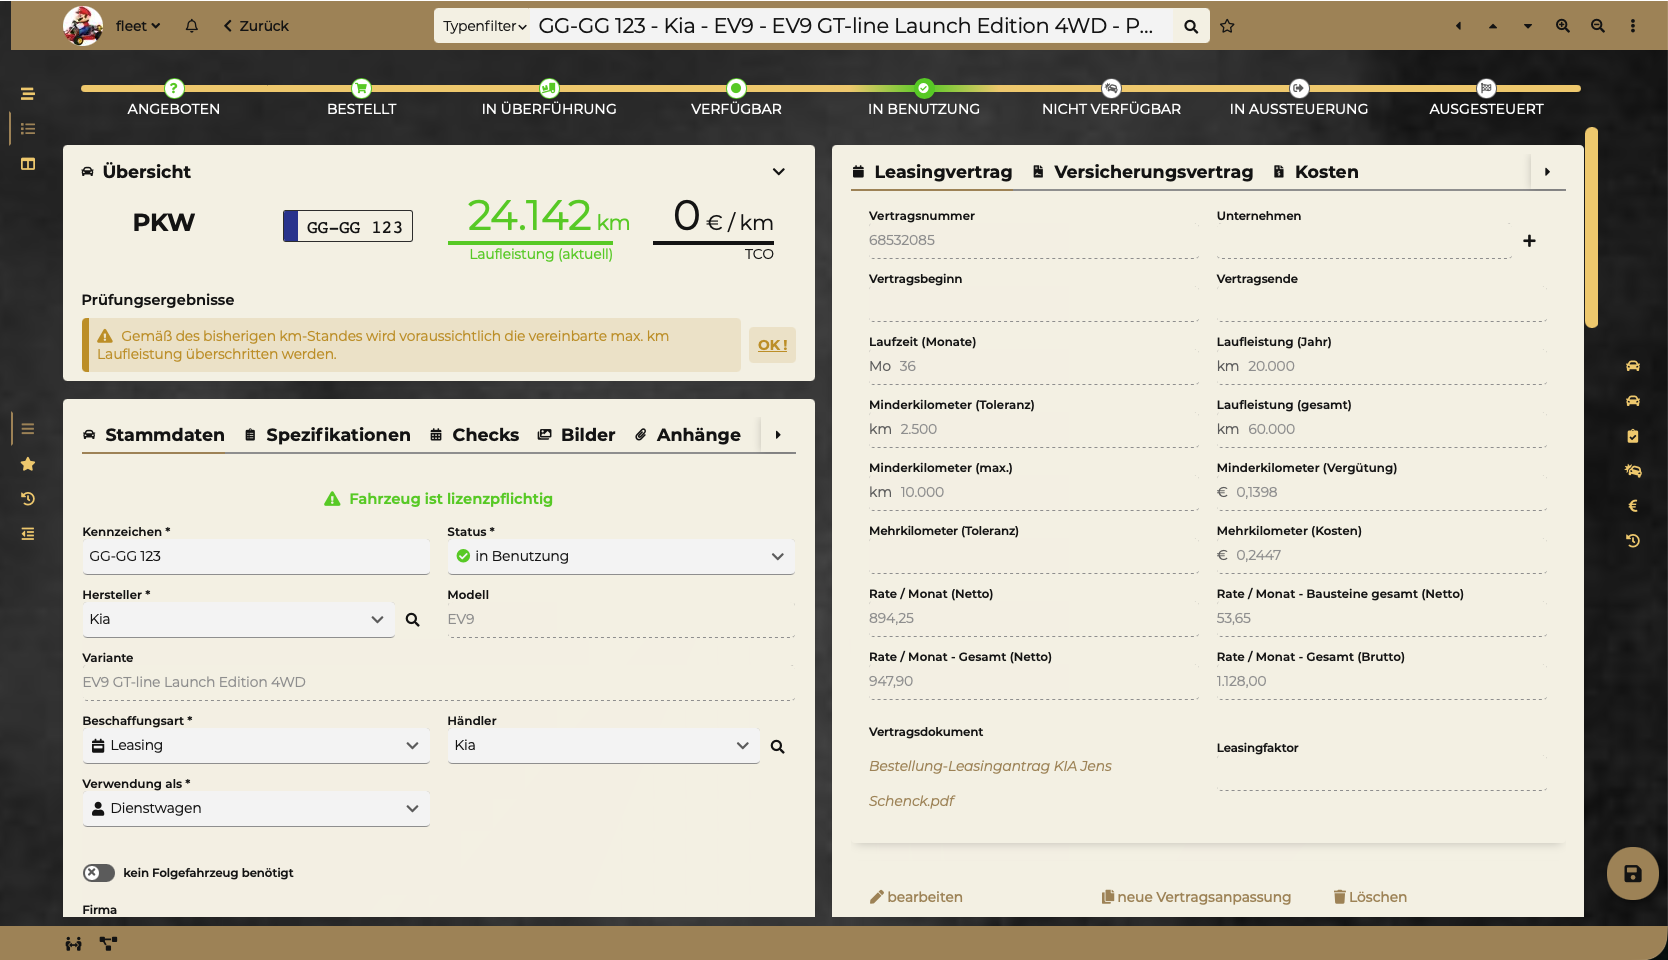Click the Kennzeichen input field
The width and height of the screenshot is (1668, 960).
pos(256,557)
